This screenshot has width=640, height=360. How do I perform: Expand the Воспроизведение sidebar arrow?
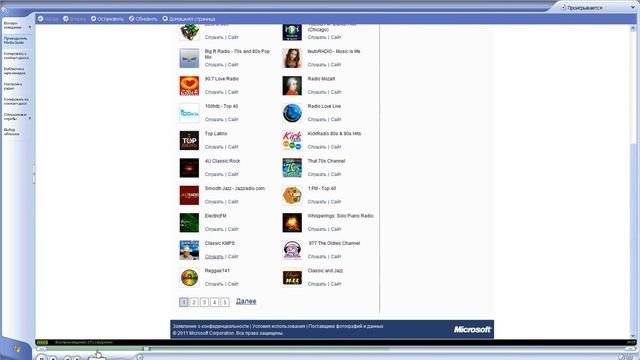(x=30, y=27)
